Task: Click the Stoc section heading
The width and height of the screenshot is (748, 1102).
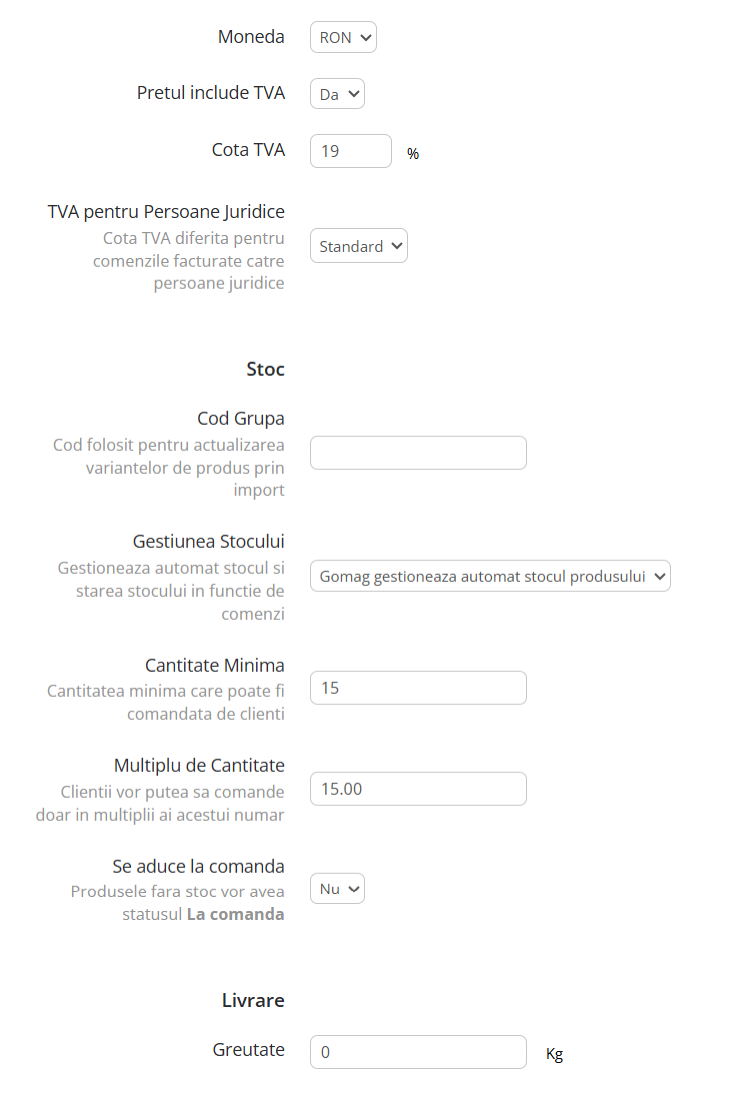Action: [x=265, y=368]
